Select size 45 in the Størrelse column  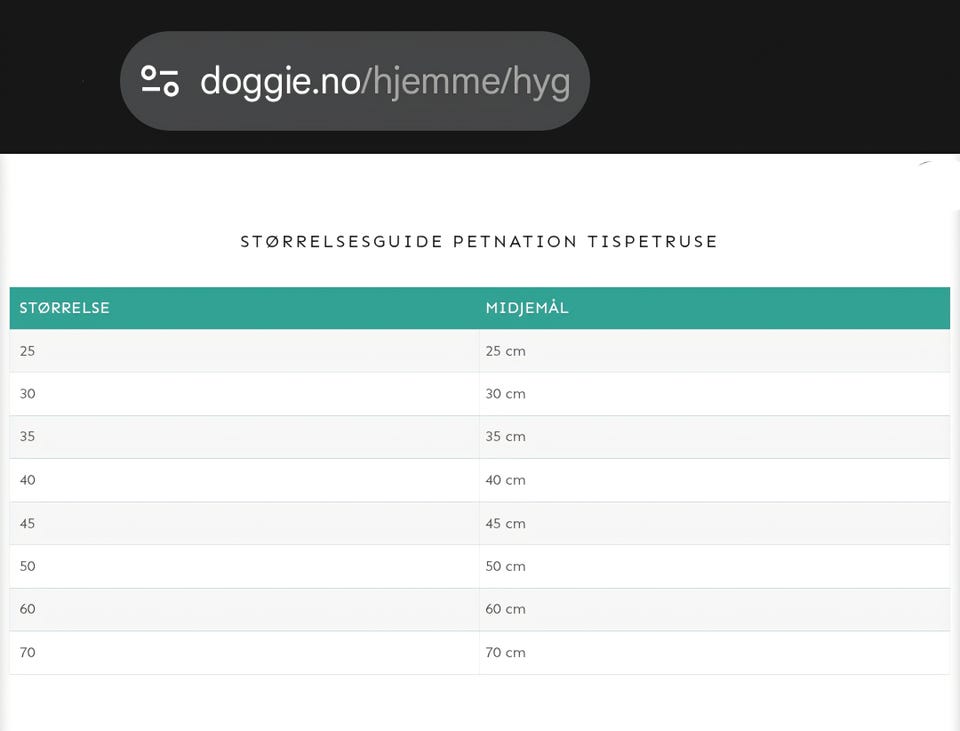point(28,523)
